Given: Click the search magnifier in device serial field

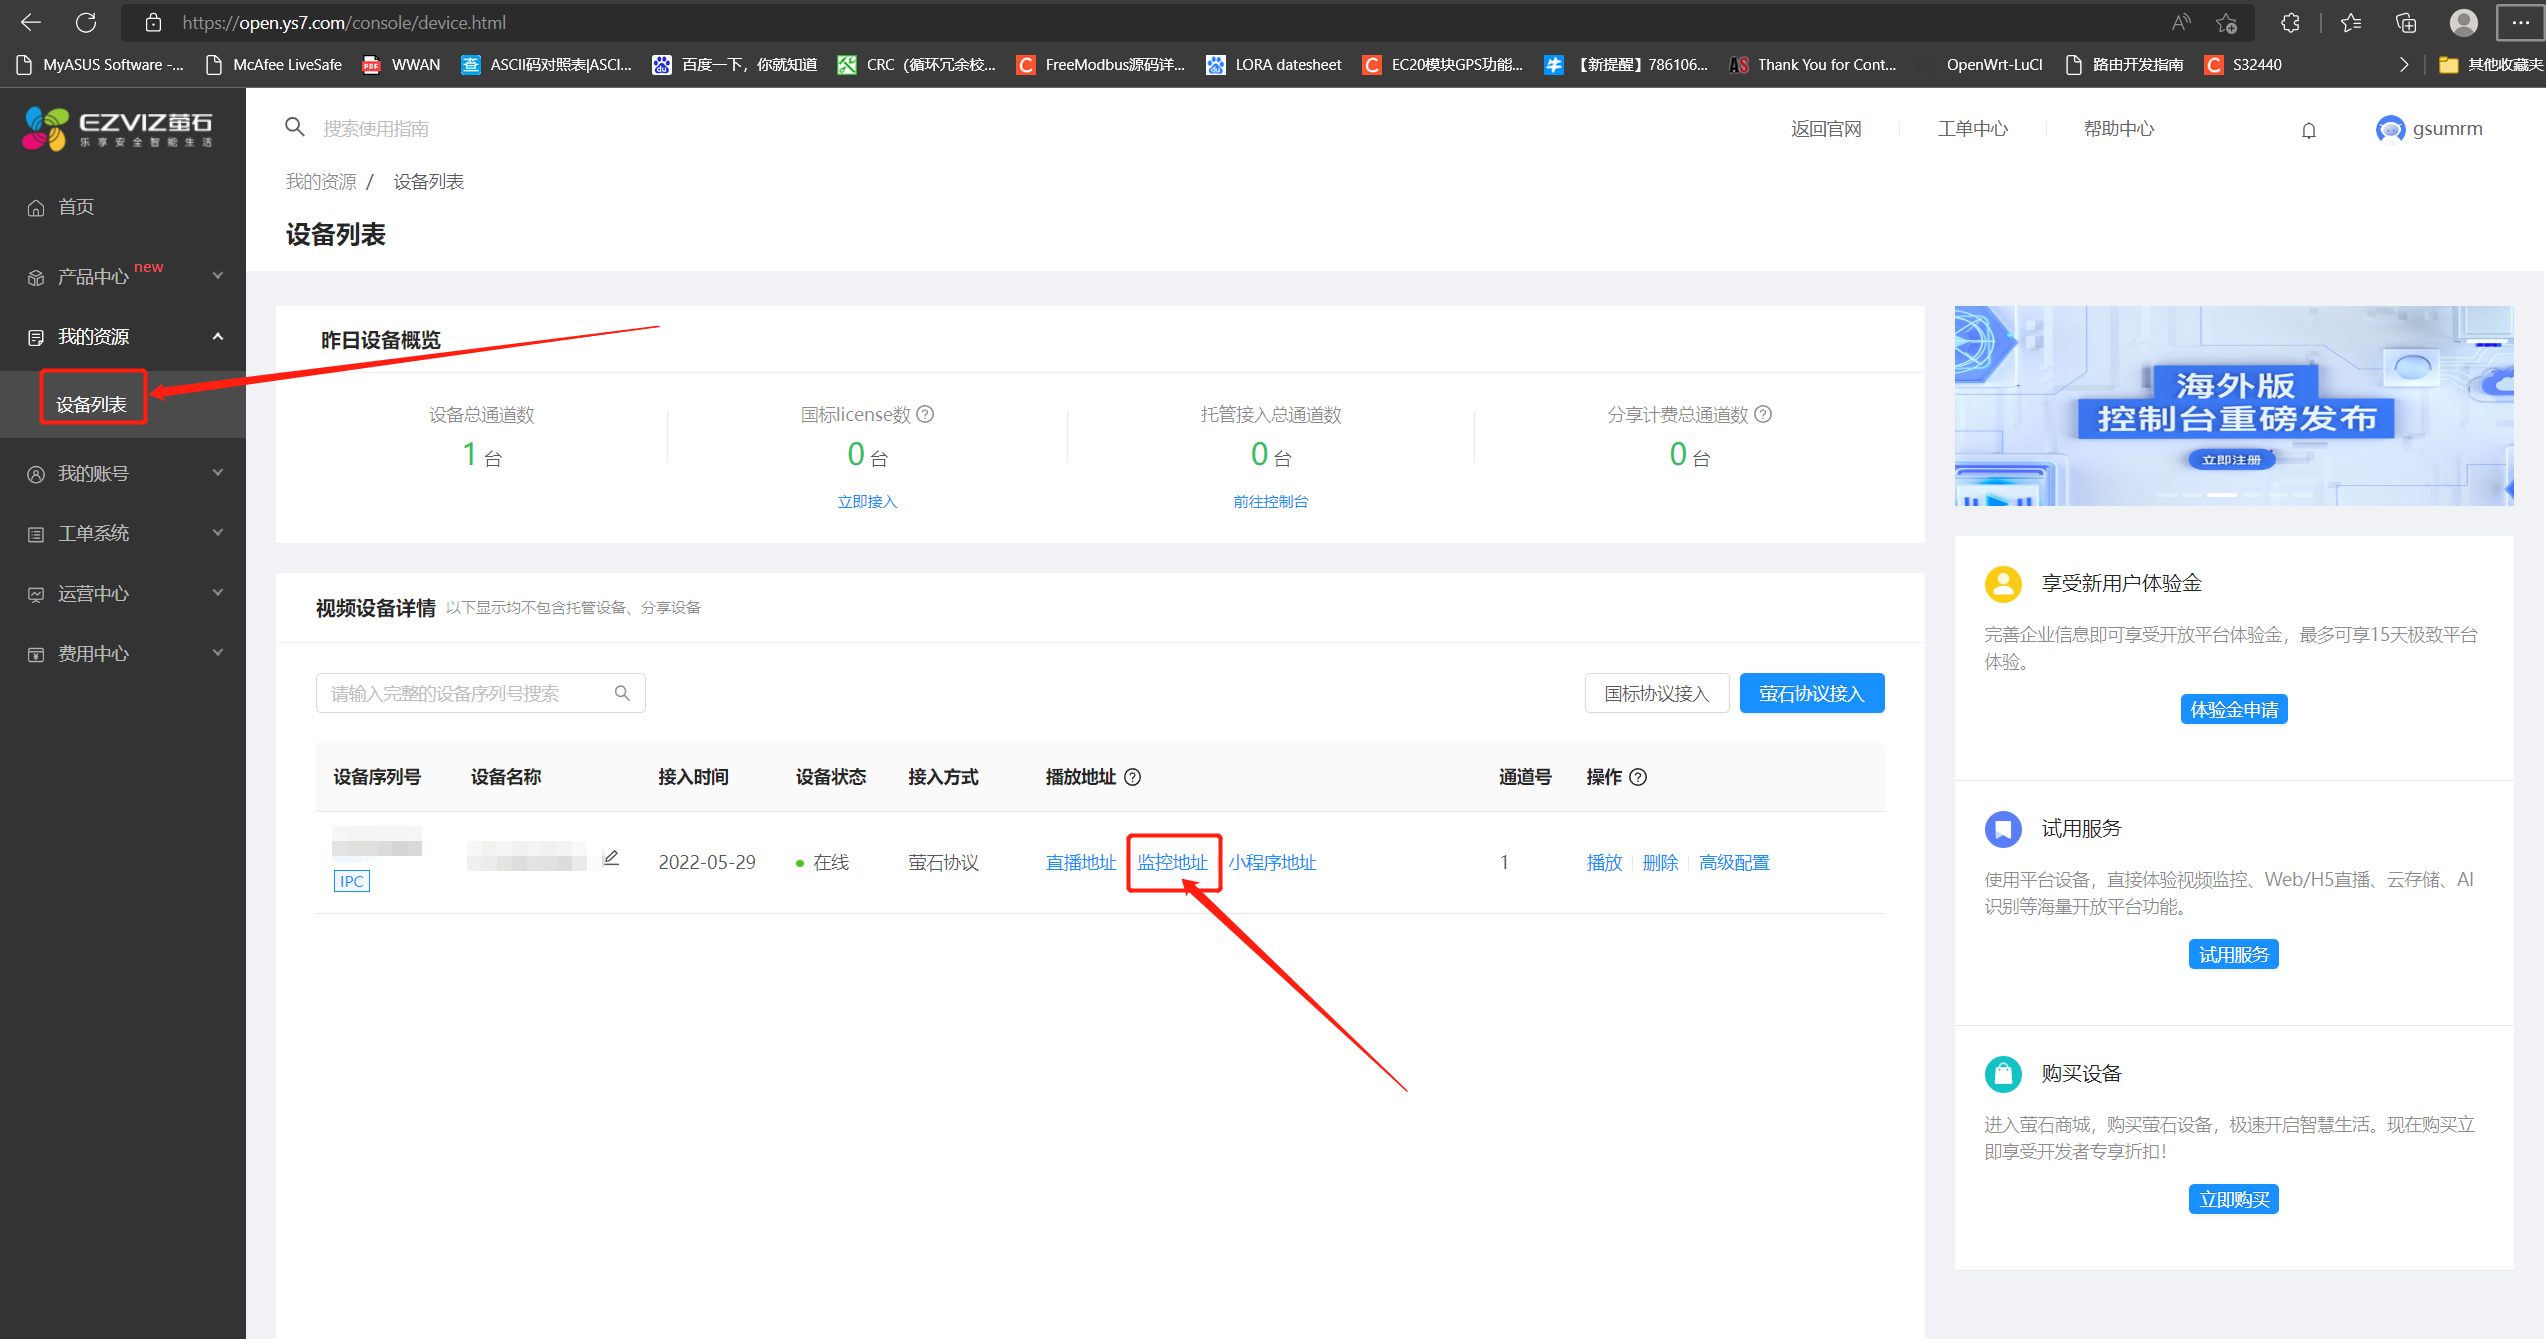Looking at the screenshot, I should click(622, 693).
